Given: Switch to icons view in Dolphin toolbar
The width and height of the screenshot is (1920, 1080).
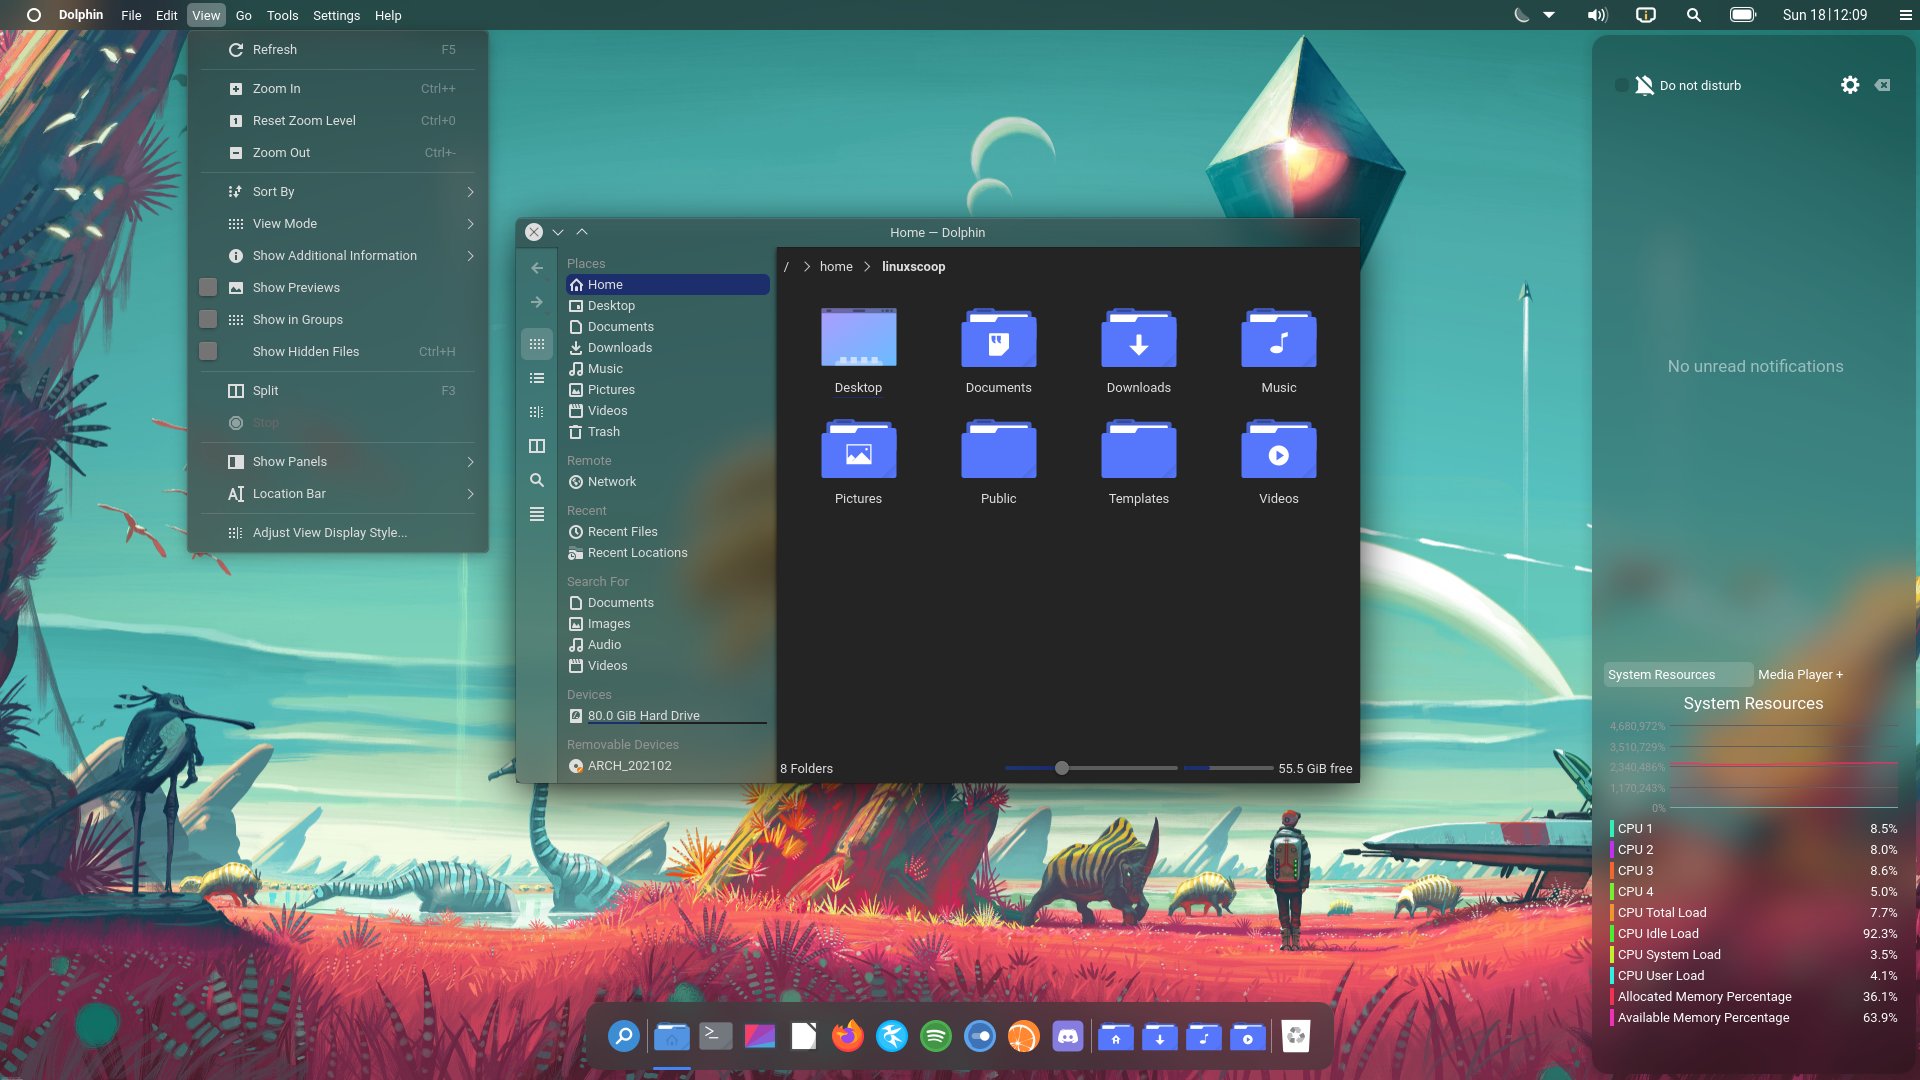Looking at the screenshot, I should pos(537,344).
